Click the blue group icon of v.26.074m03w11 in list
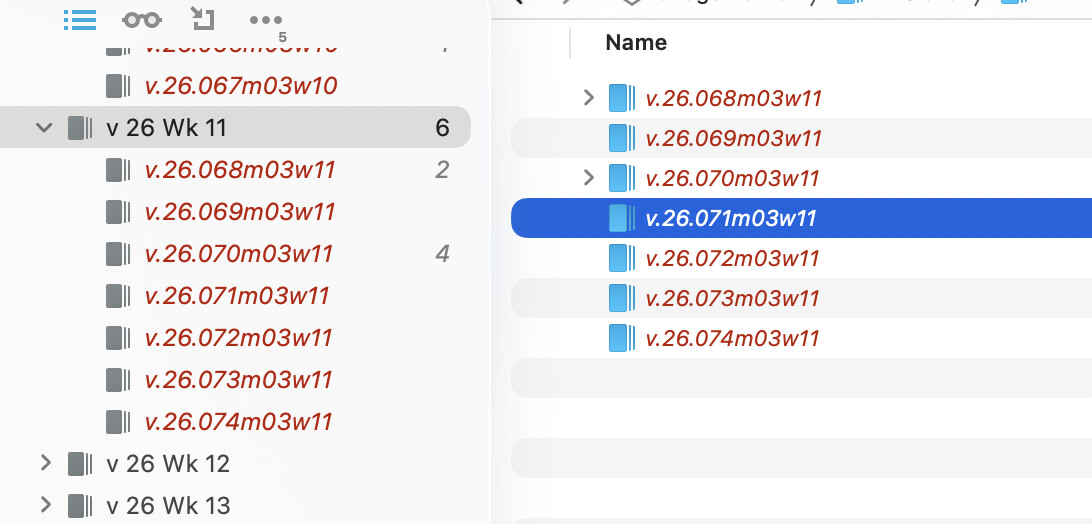 pos(622,338)
